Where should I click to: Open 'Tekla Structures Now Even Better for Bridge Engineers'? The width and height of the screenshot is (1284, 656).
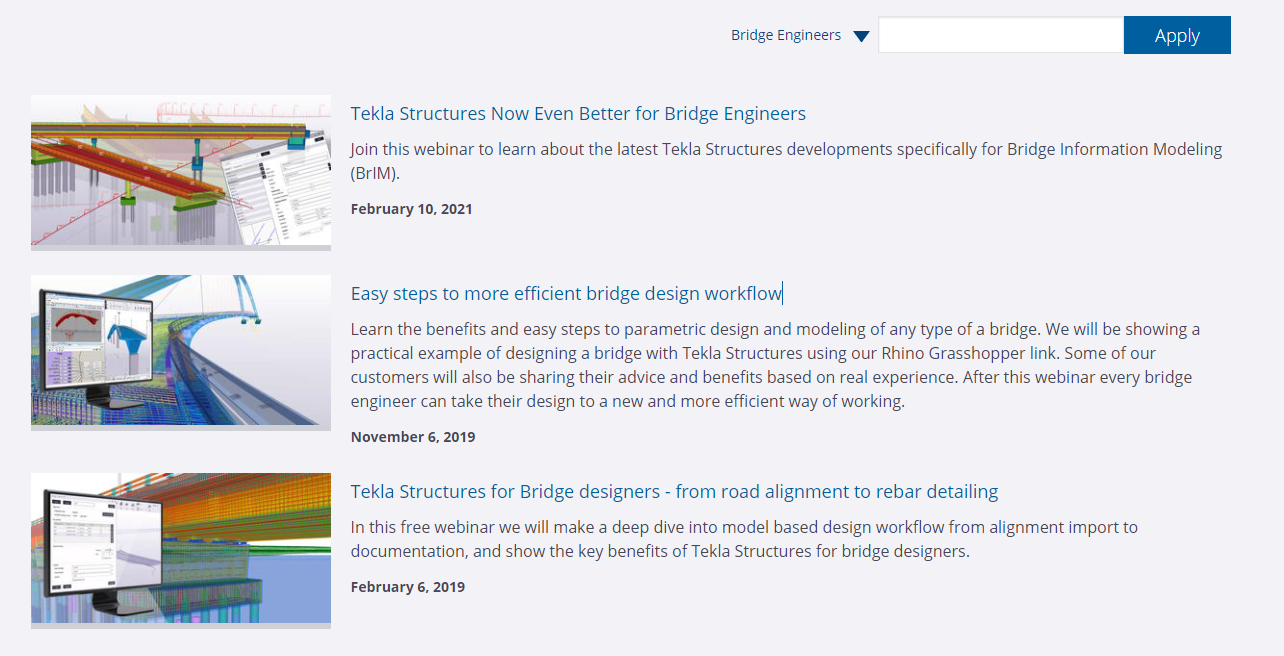(578, 113)
